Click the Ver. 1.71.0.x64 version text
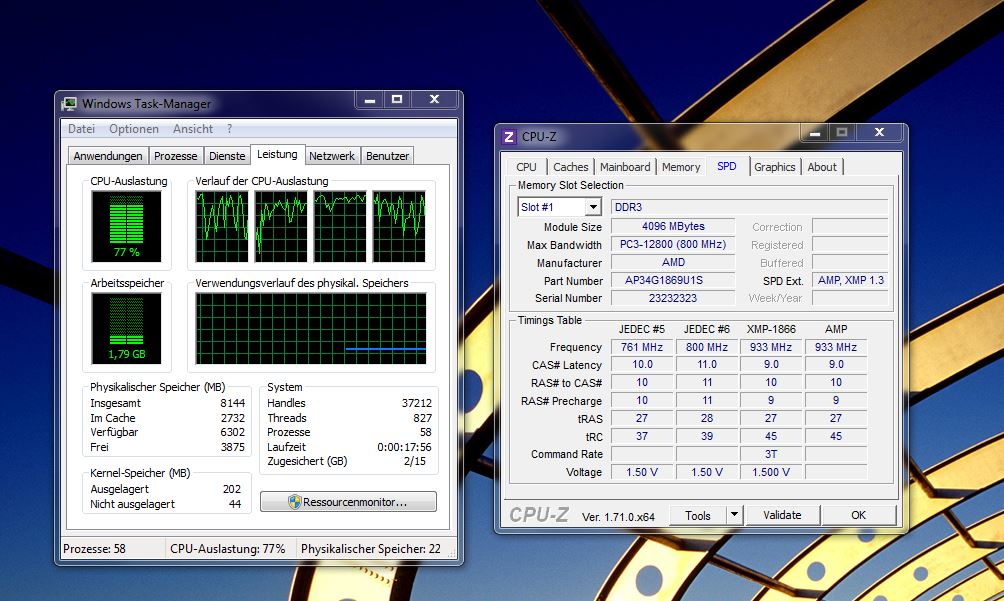Screen dimensions: 1004x601 [618, 517]
